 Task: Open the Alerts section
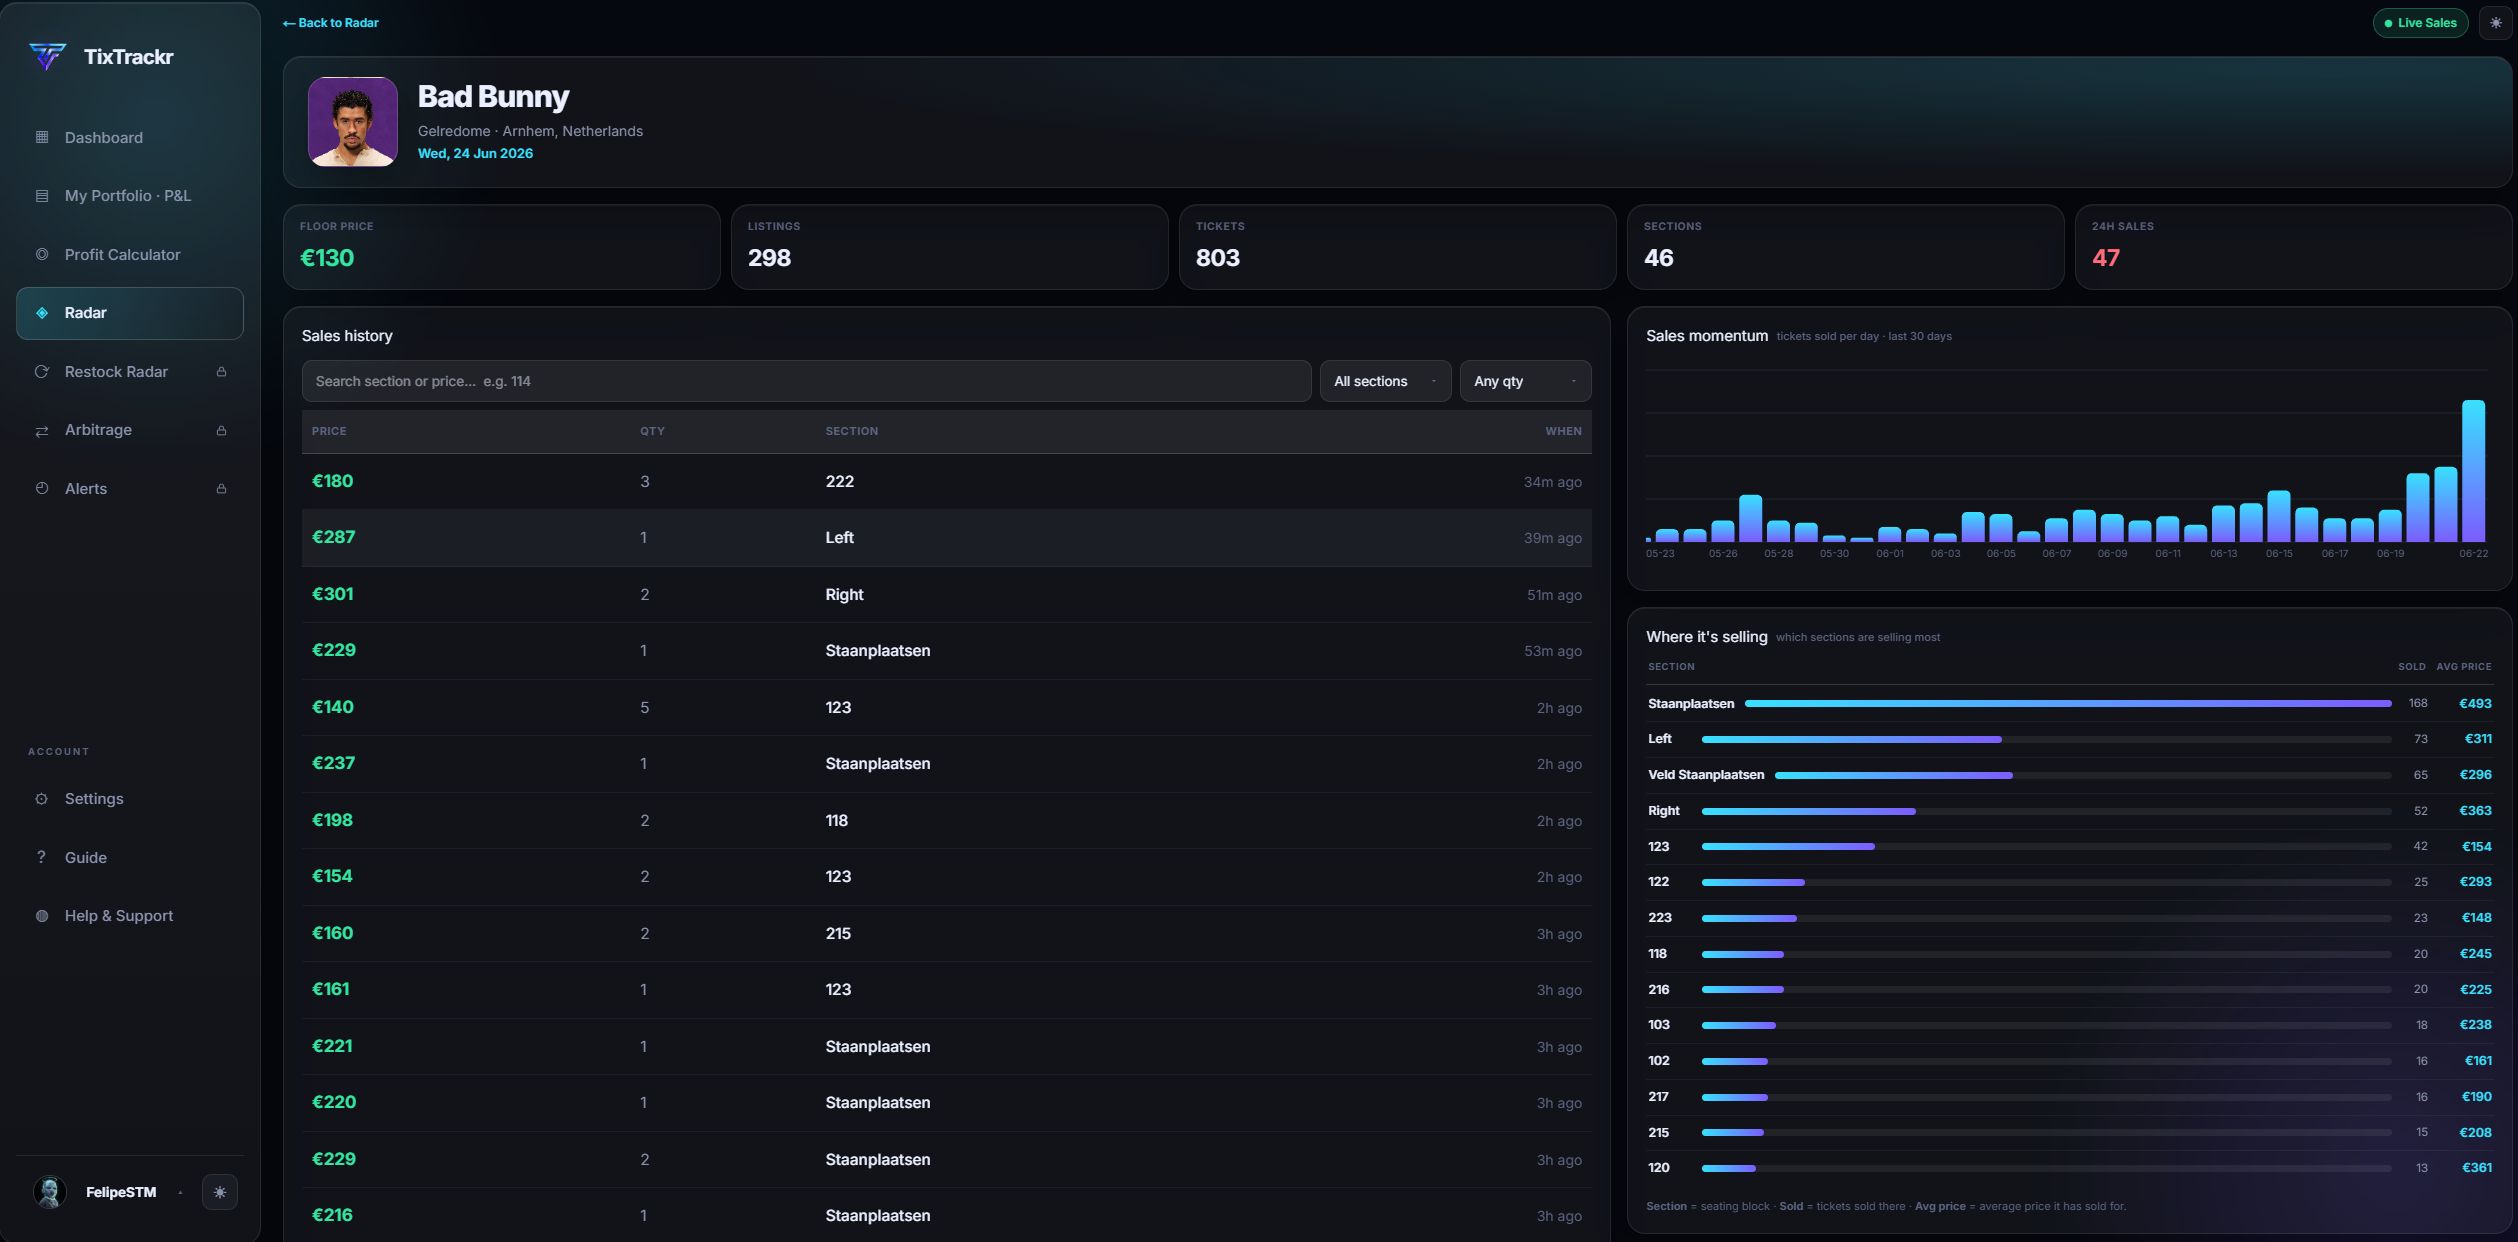coord(130,489)
